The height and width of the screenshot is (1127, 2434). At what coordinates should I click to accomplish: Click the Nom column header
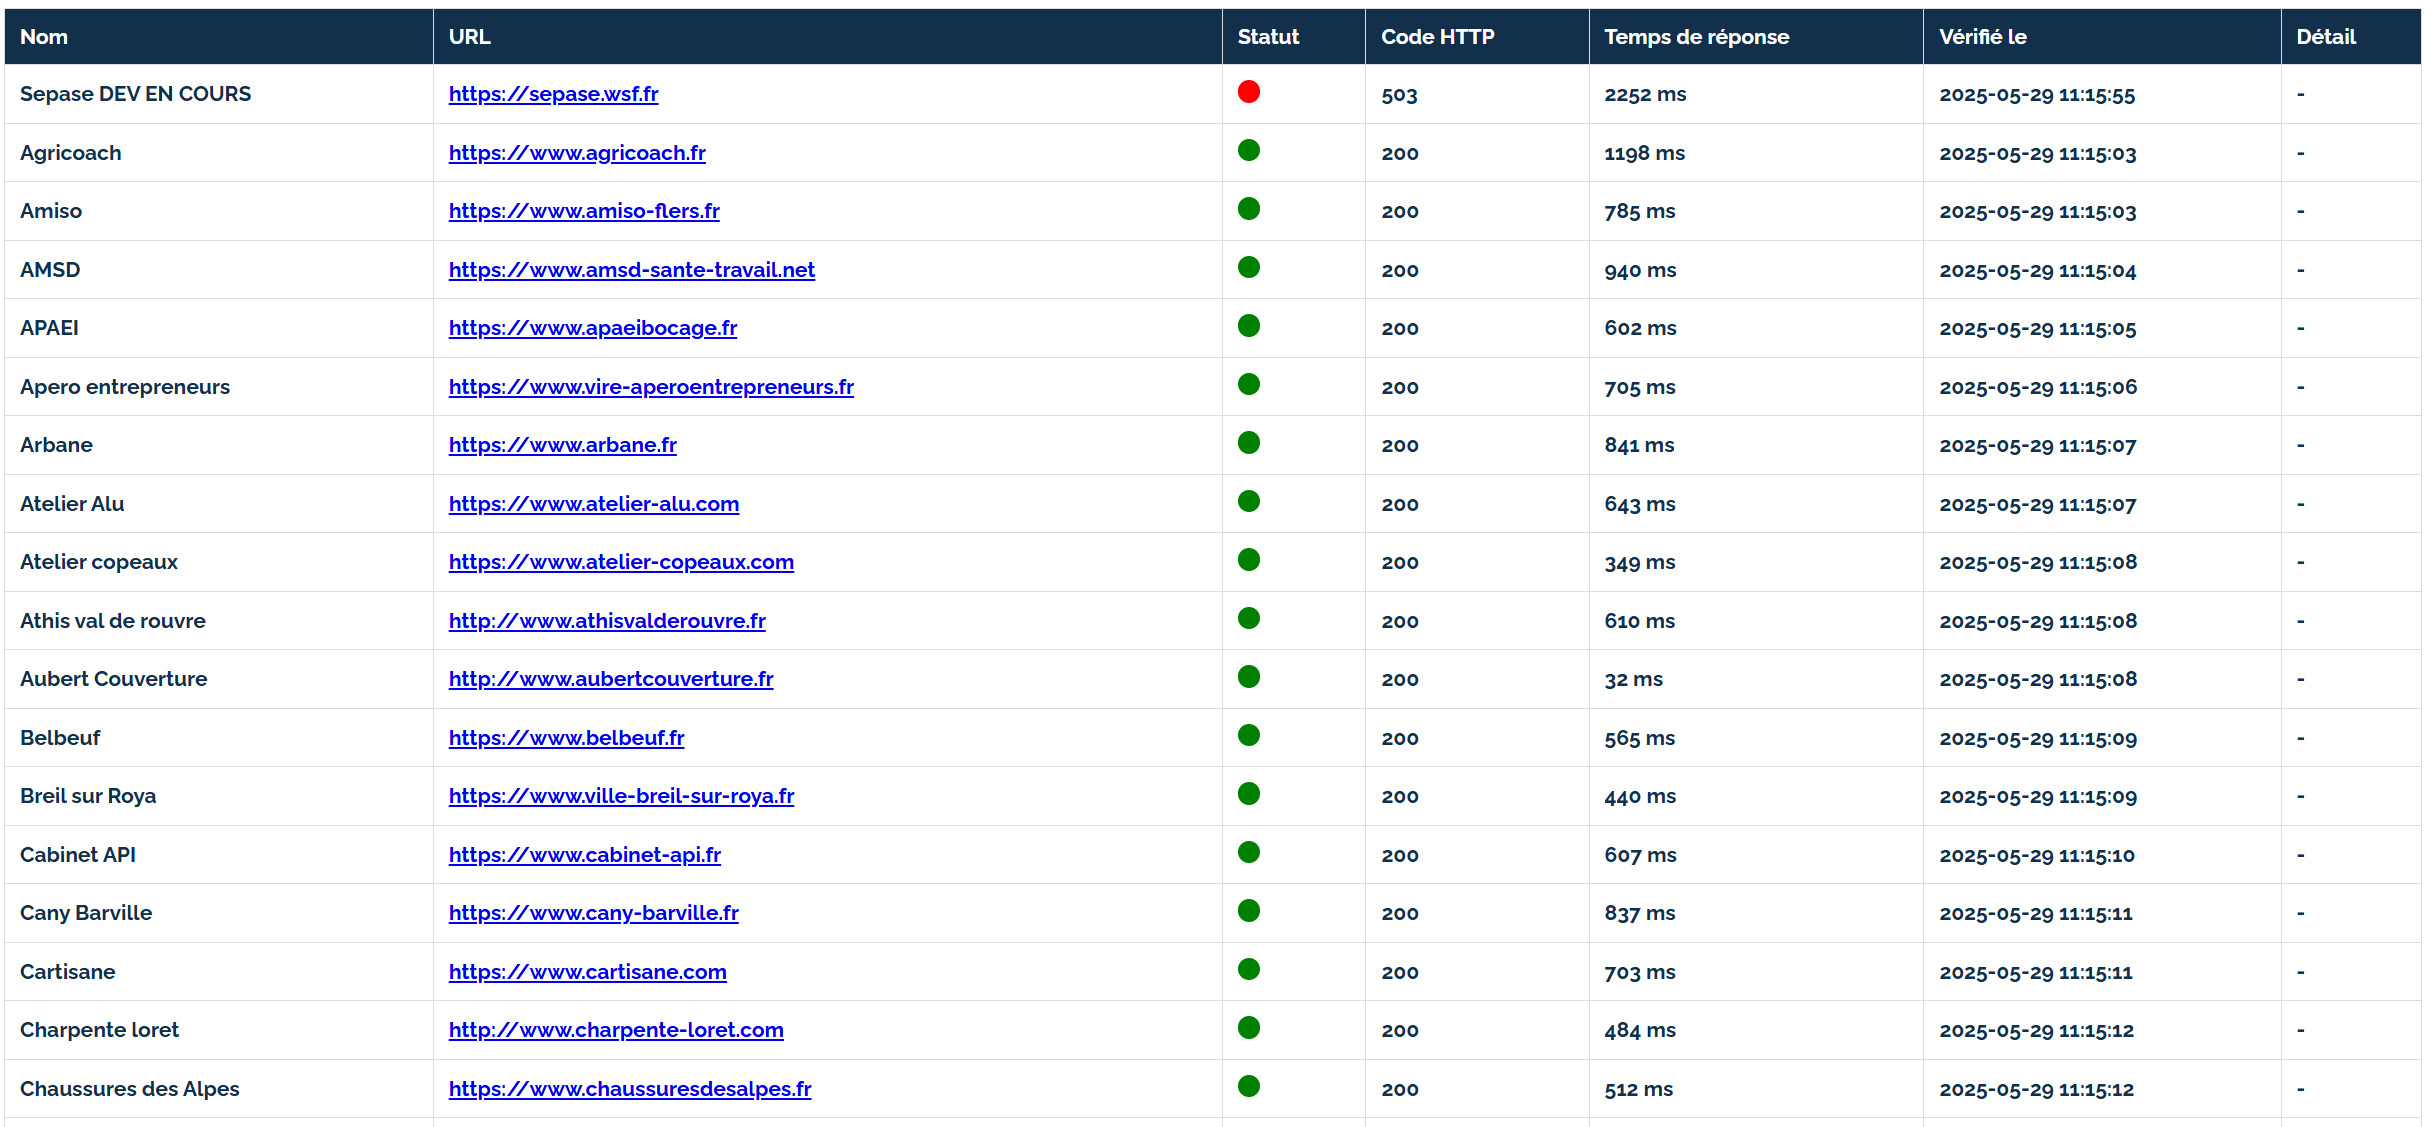click(219, 37)
